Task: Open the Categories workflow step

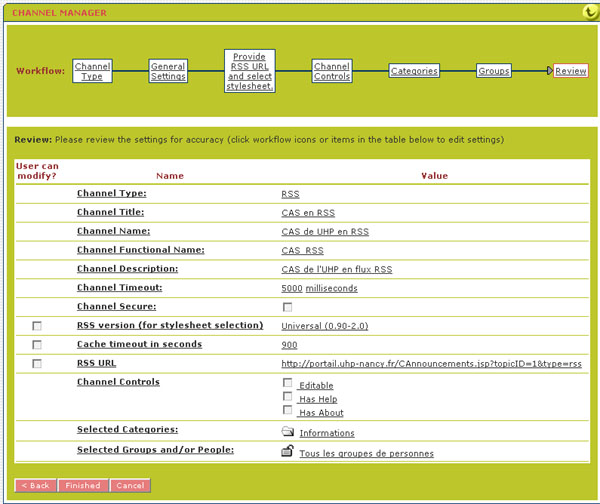Action: (414, 71)
